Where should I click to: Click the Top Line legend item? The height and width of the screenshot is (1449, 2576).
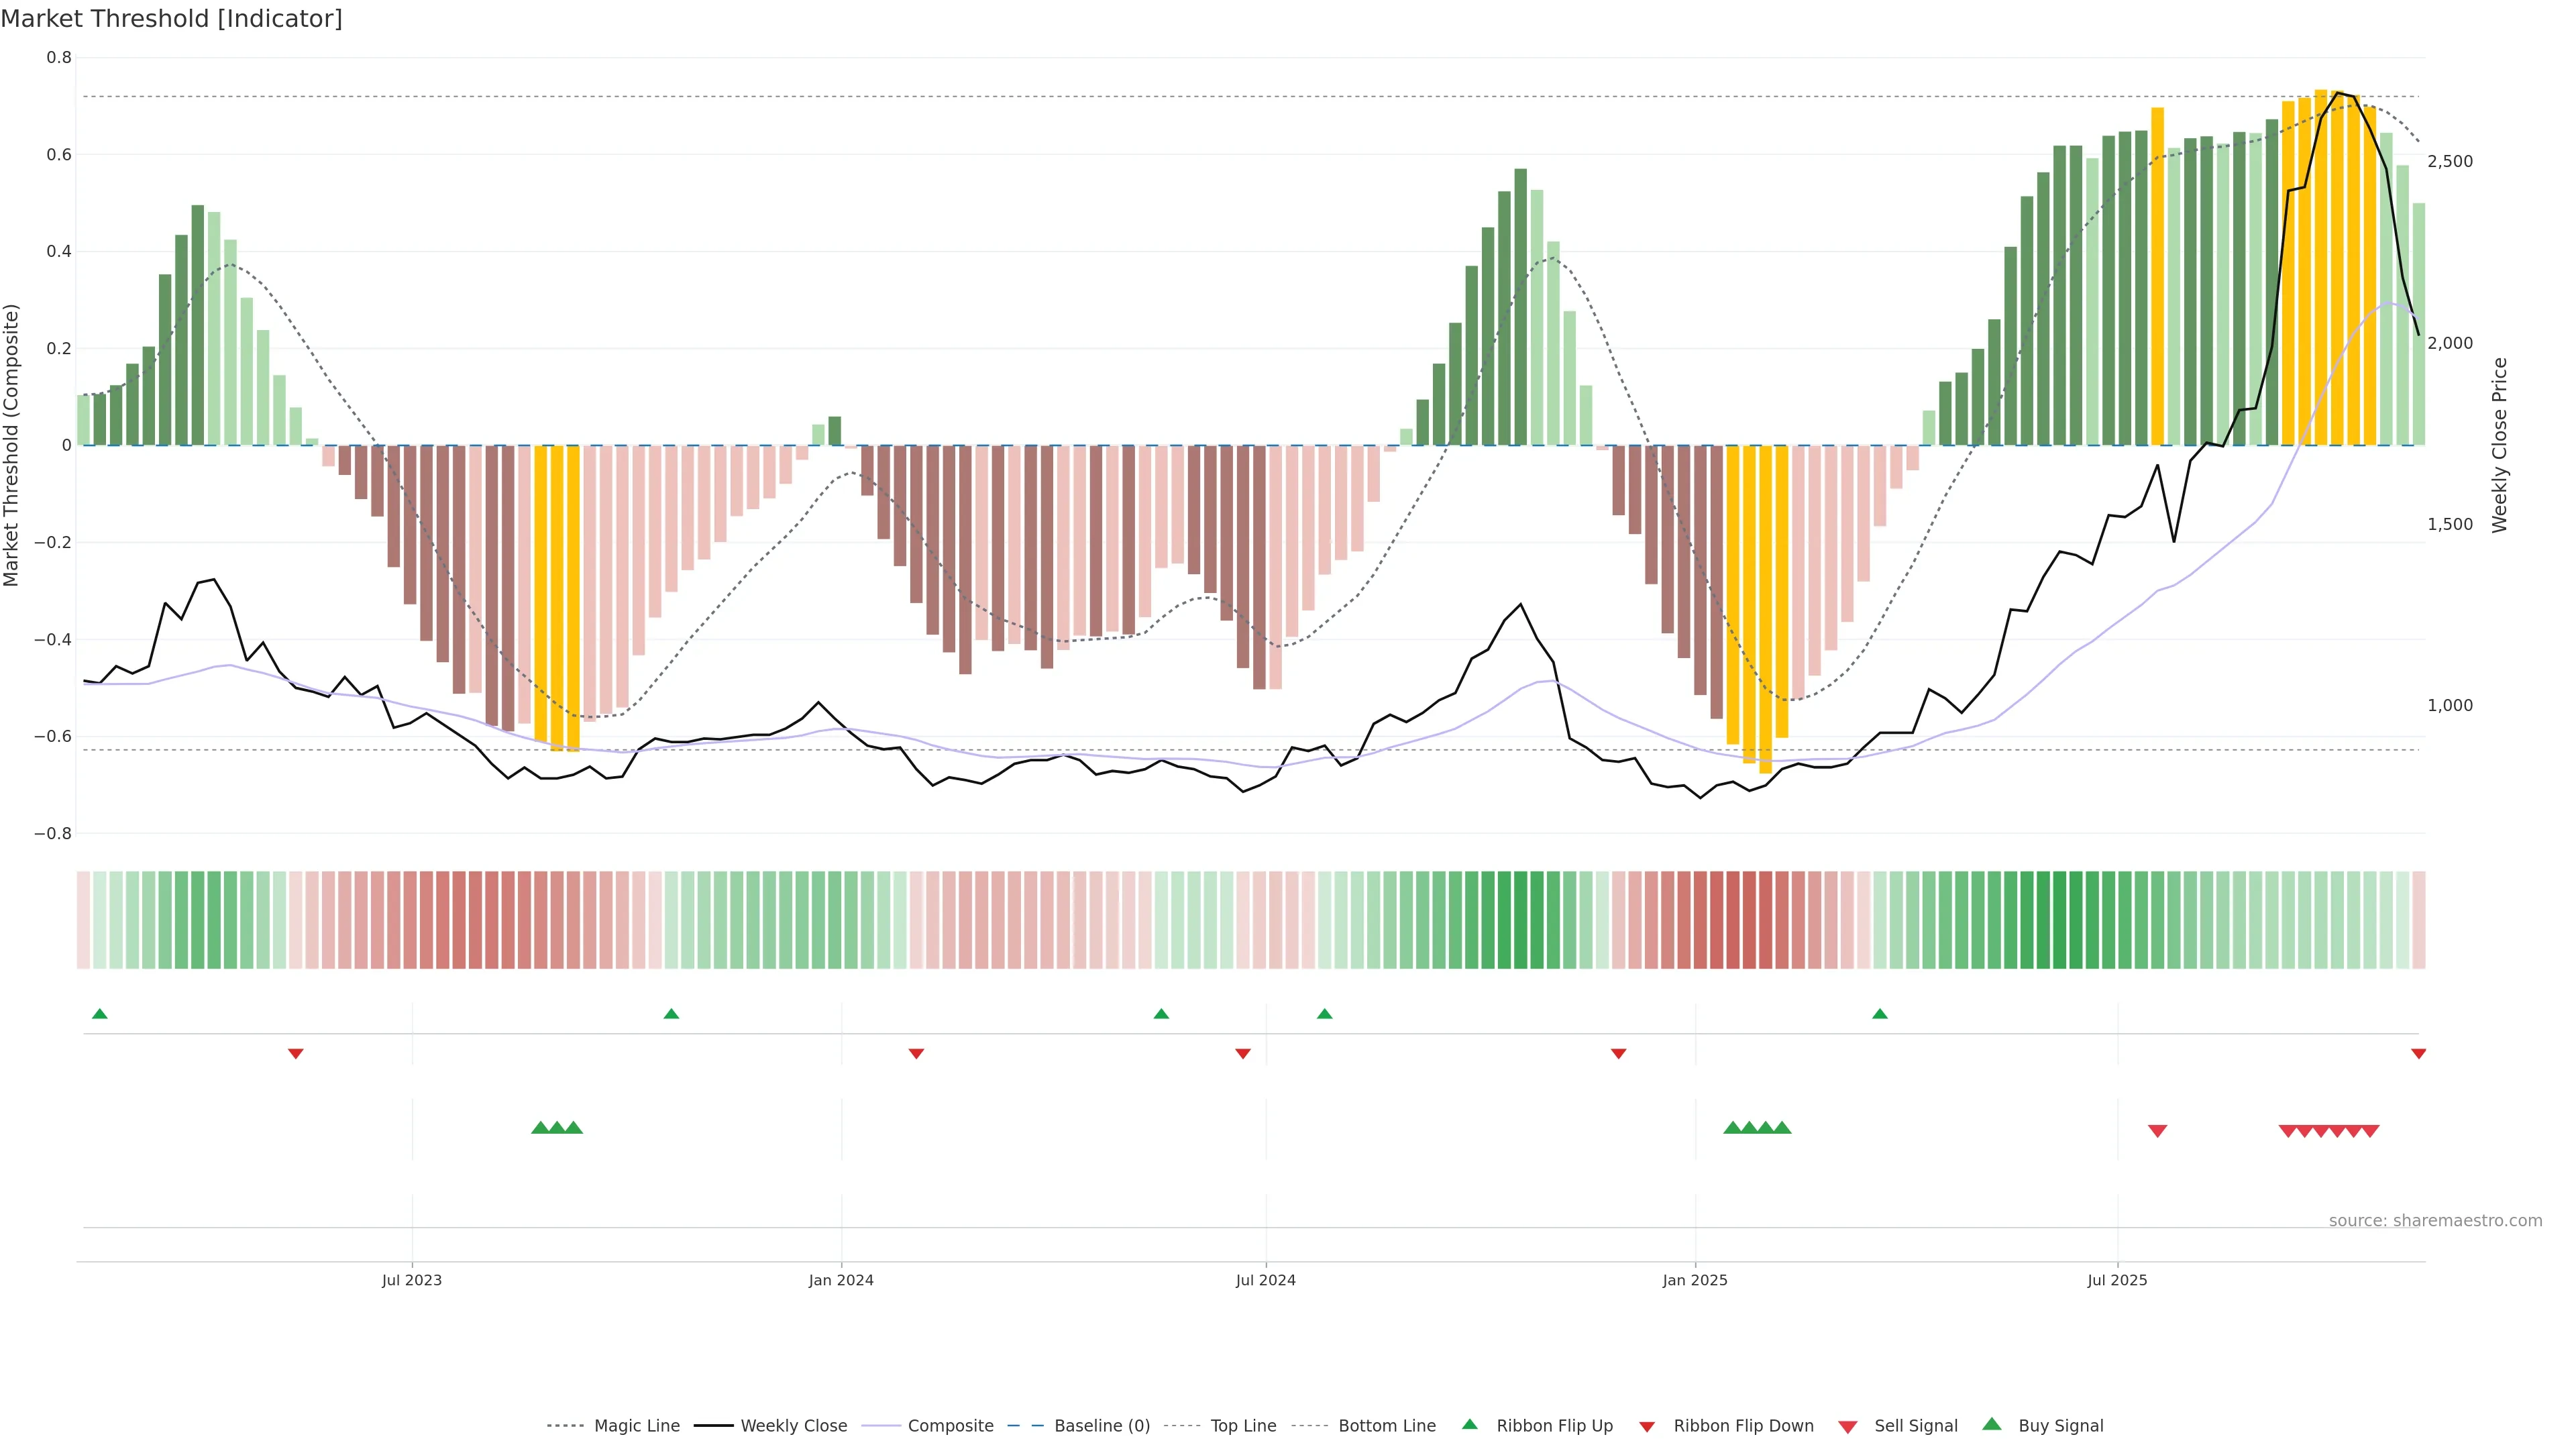1243,1425
